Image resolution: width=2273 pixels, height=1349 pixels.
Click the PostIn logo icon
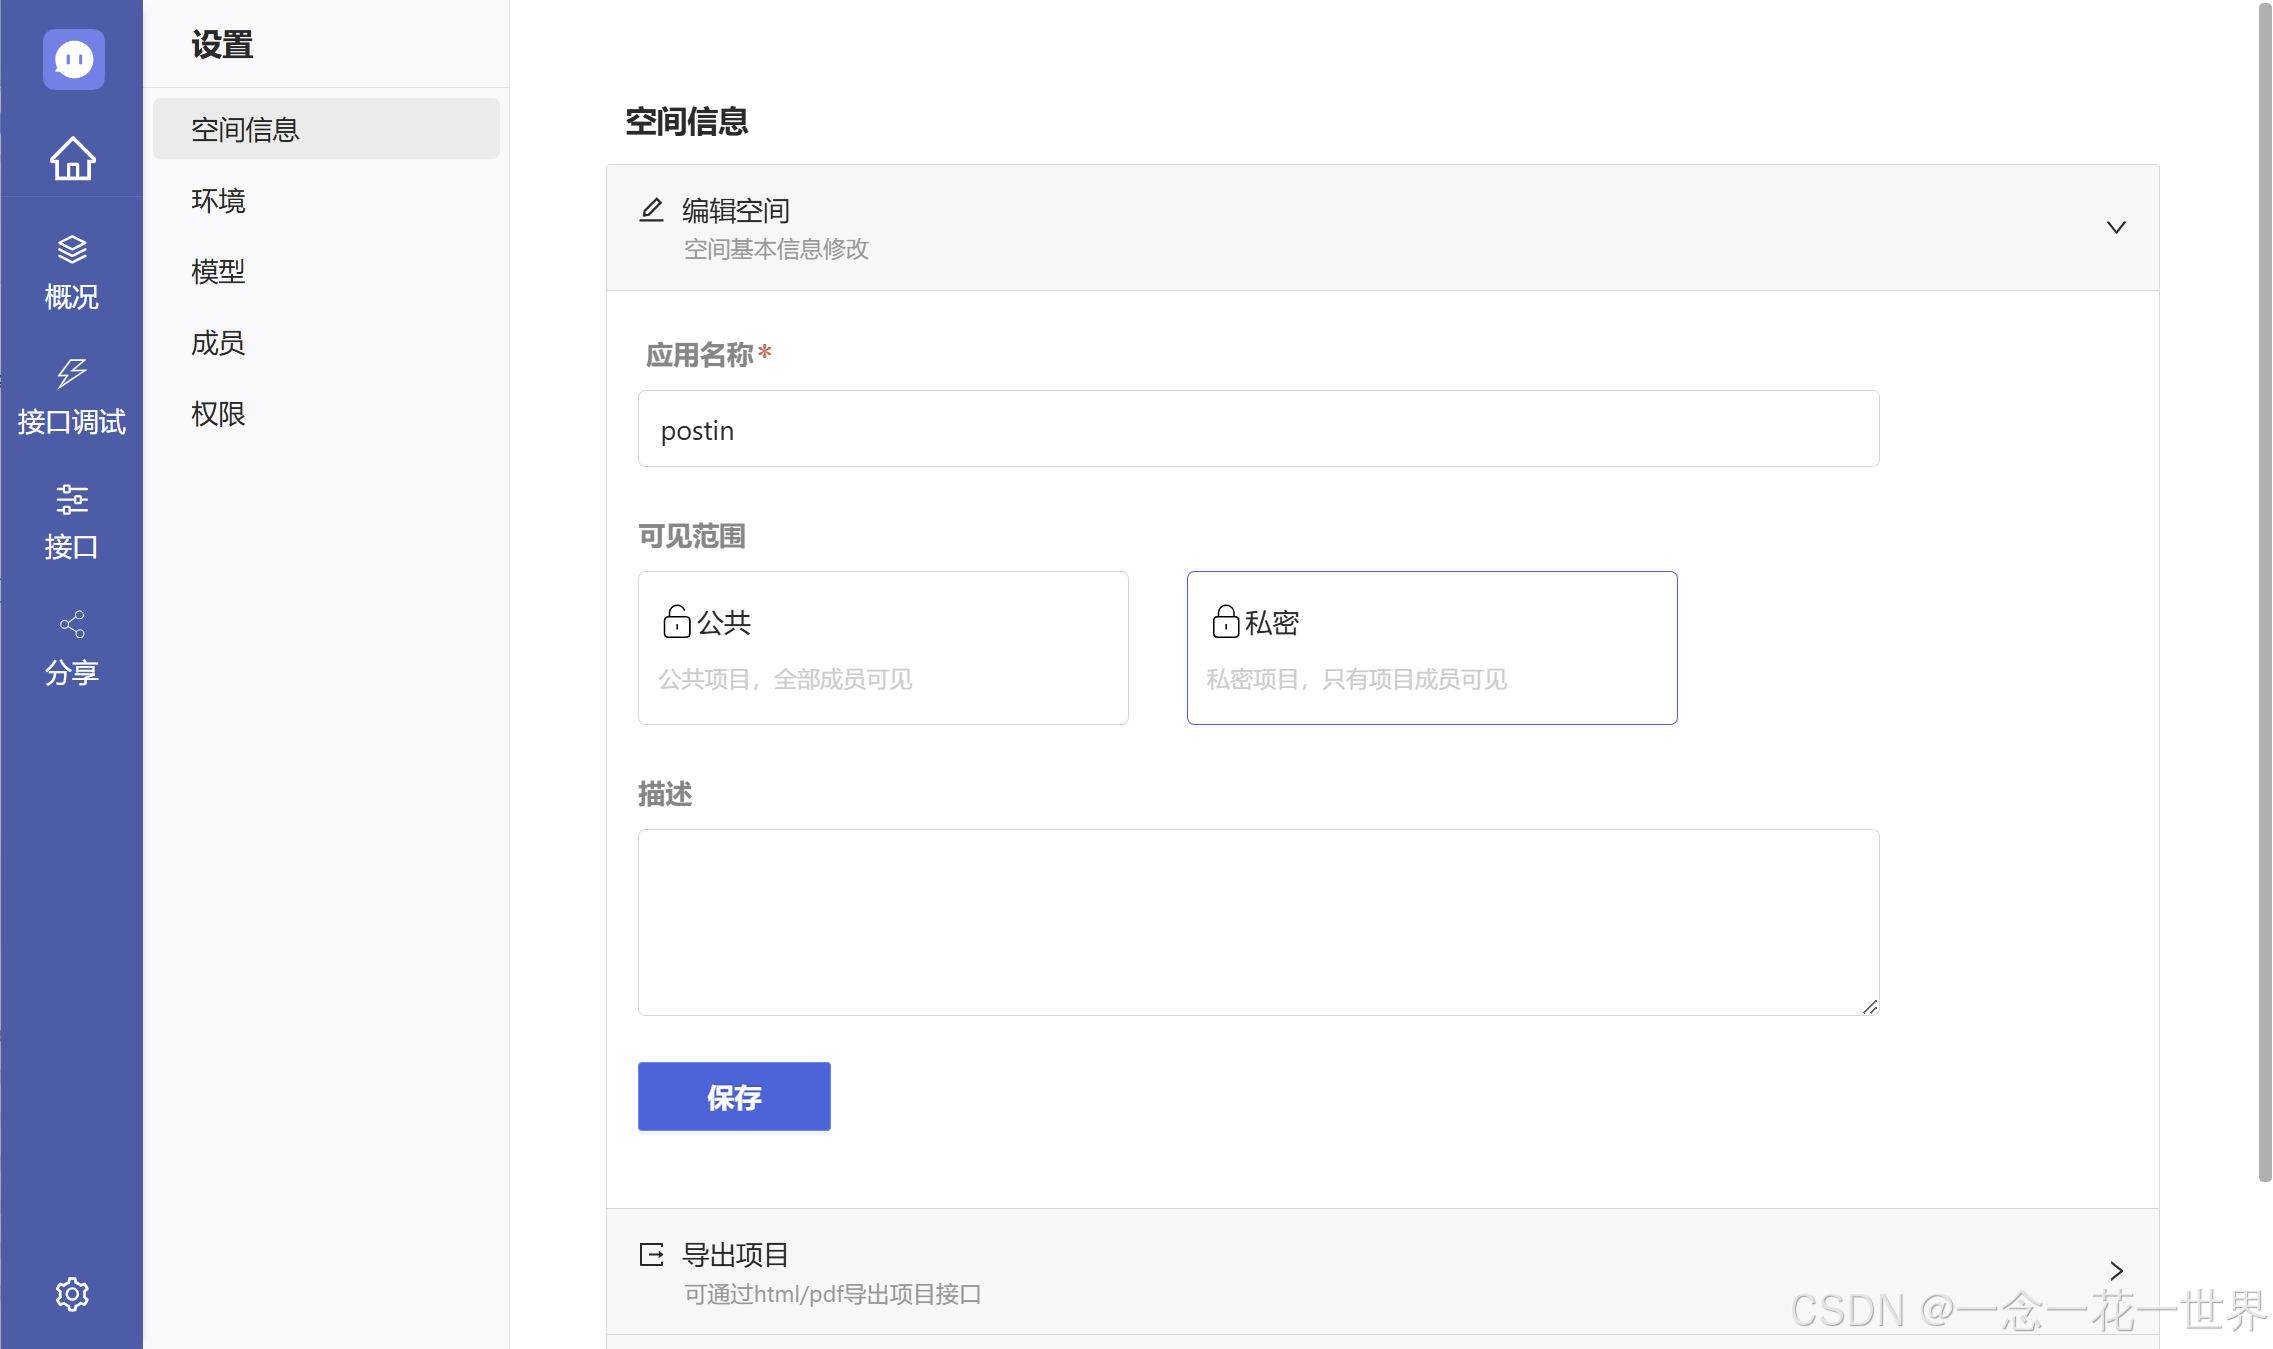73,60
